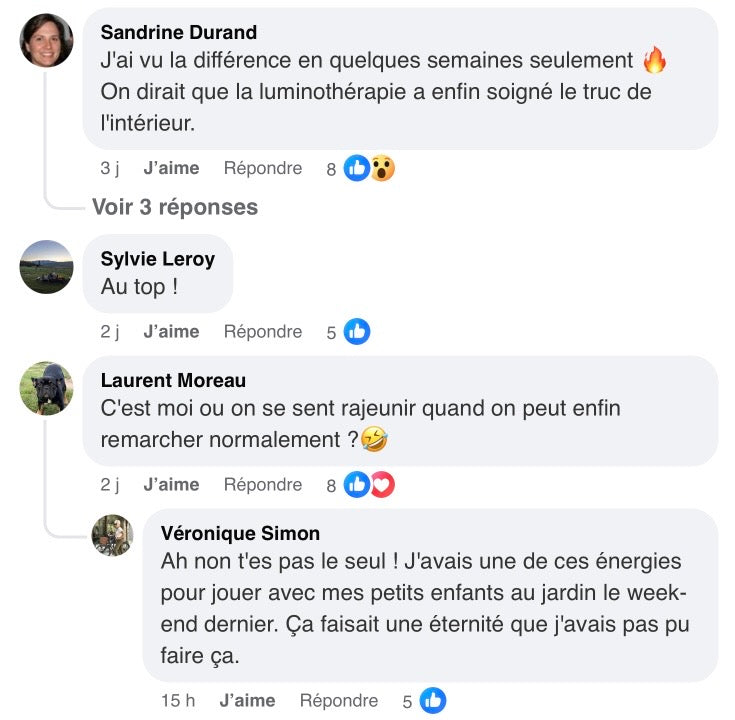Click the wow reaction emoji on Sandrine's comment
The image size is (735, 720).
[x=381, y=169]
